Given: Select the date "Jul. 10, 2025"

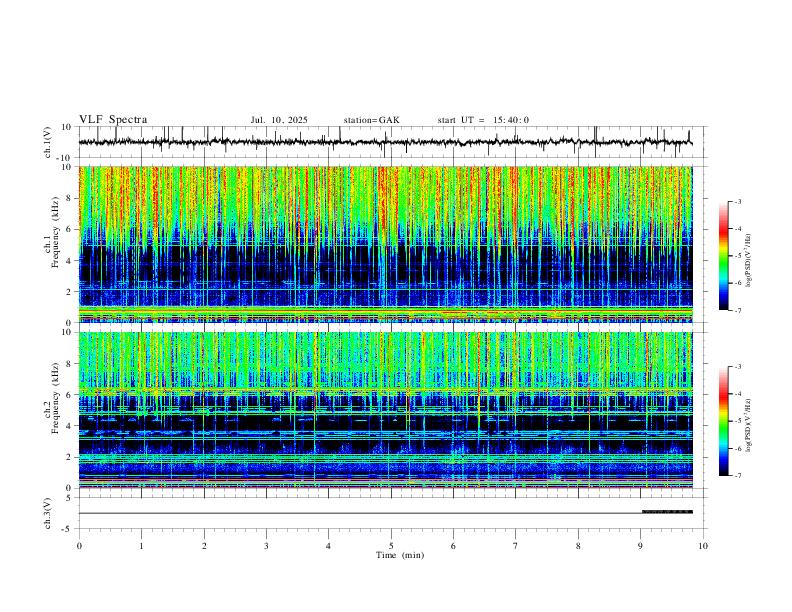Looking at the screenshot, I should (x=279, y=120).
